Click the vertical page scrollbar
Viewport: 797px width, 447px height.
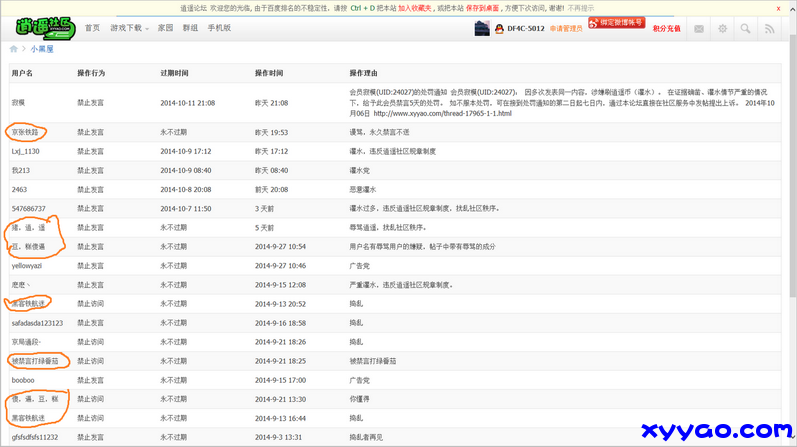793,168
